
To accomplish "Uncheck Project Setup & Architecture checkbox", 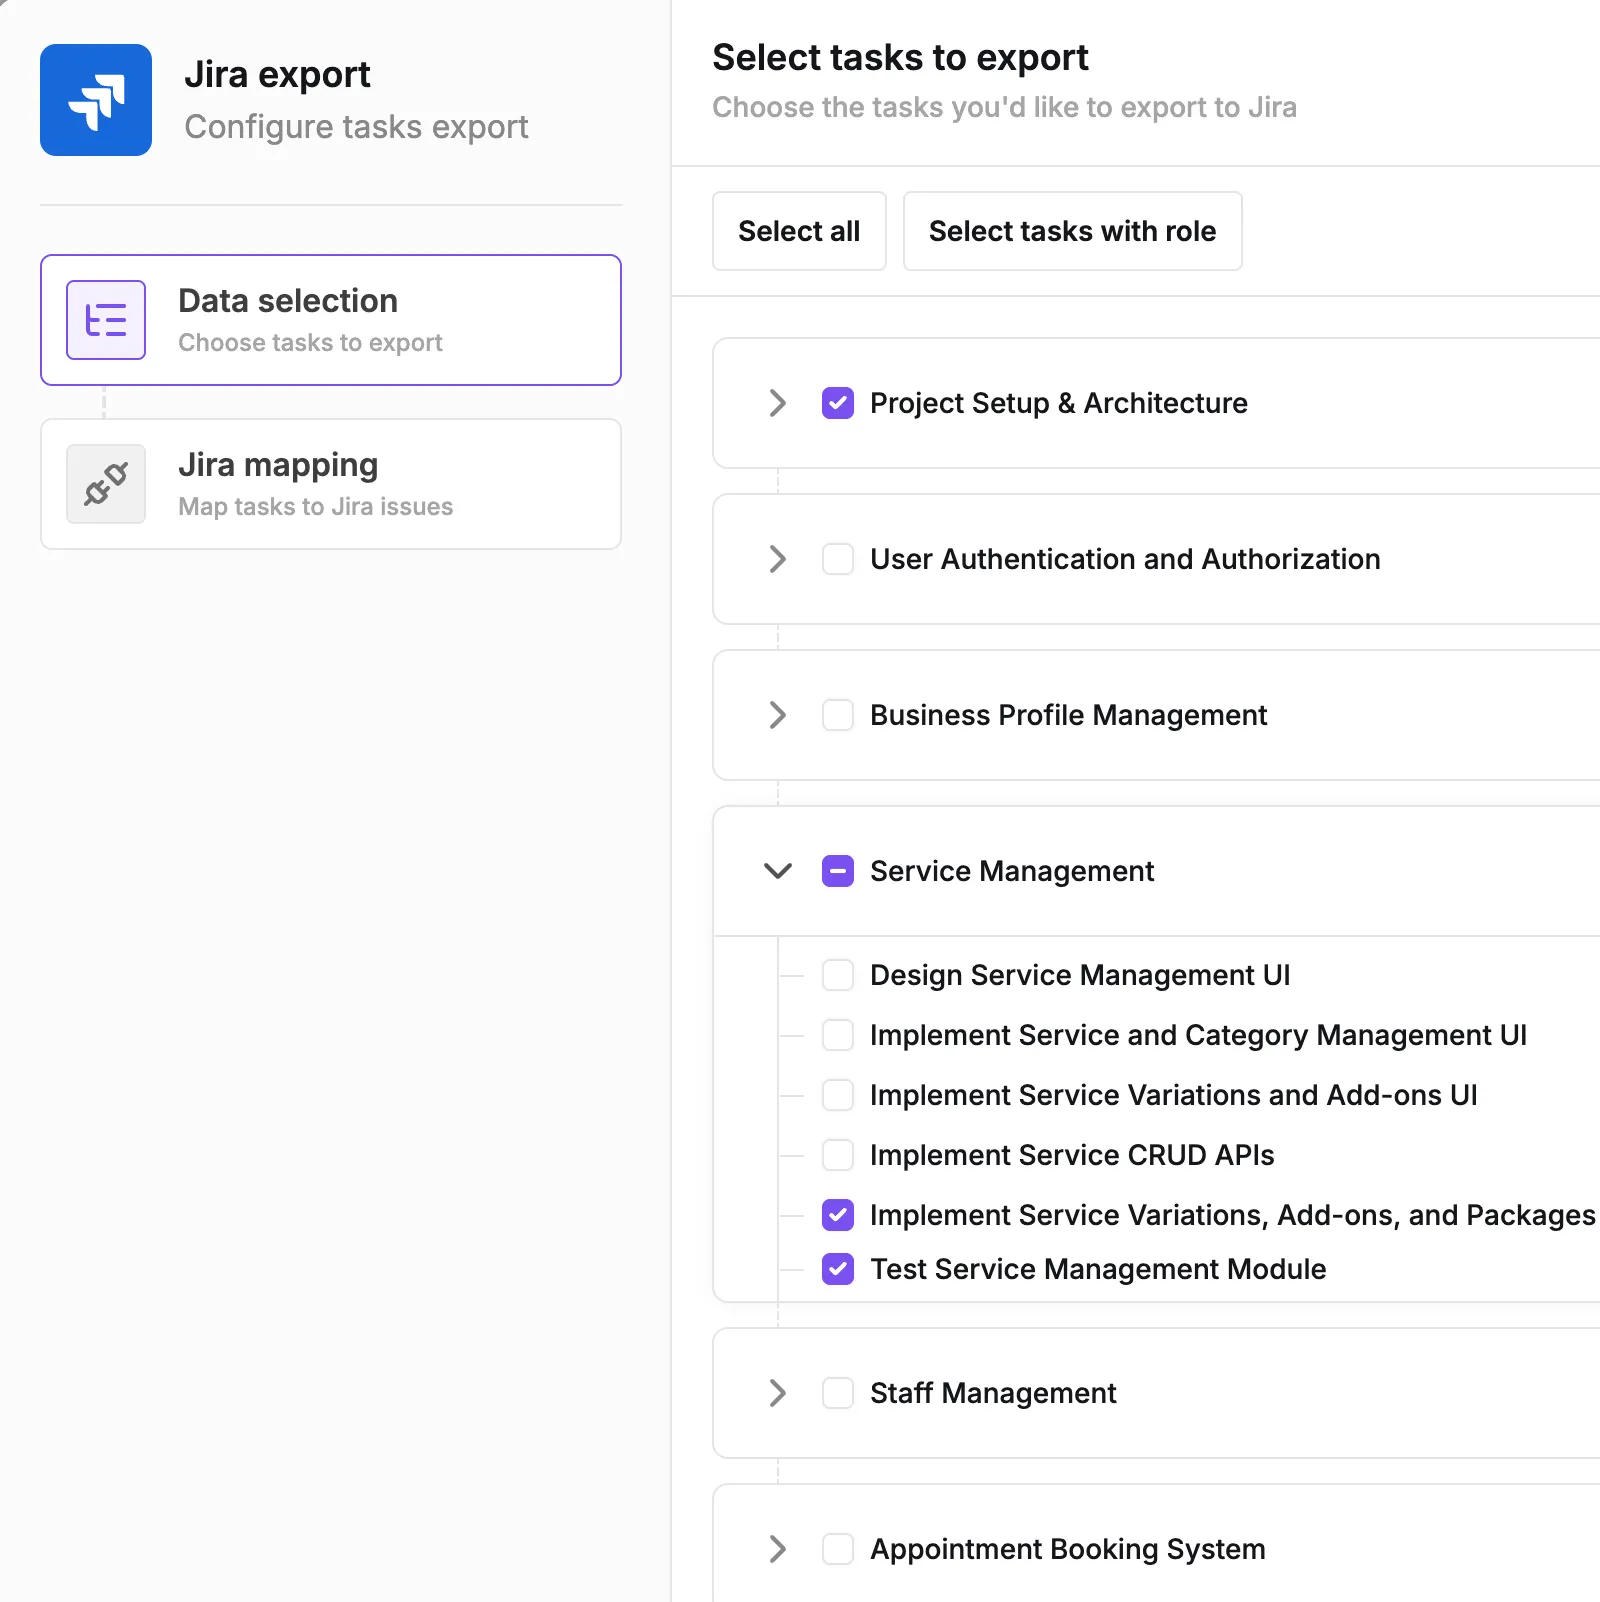I will point(838,403).
